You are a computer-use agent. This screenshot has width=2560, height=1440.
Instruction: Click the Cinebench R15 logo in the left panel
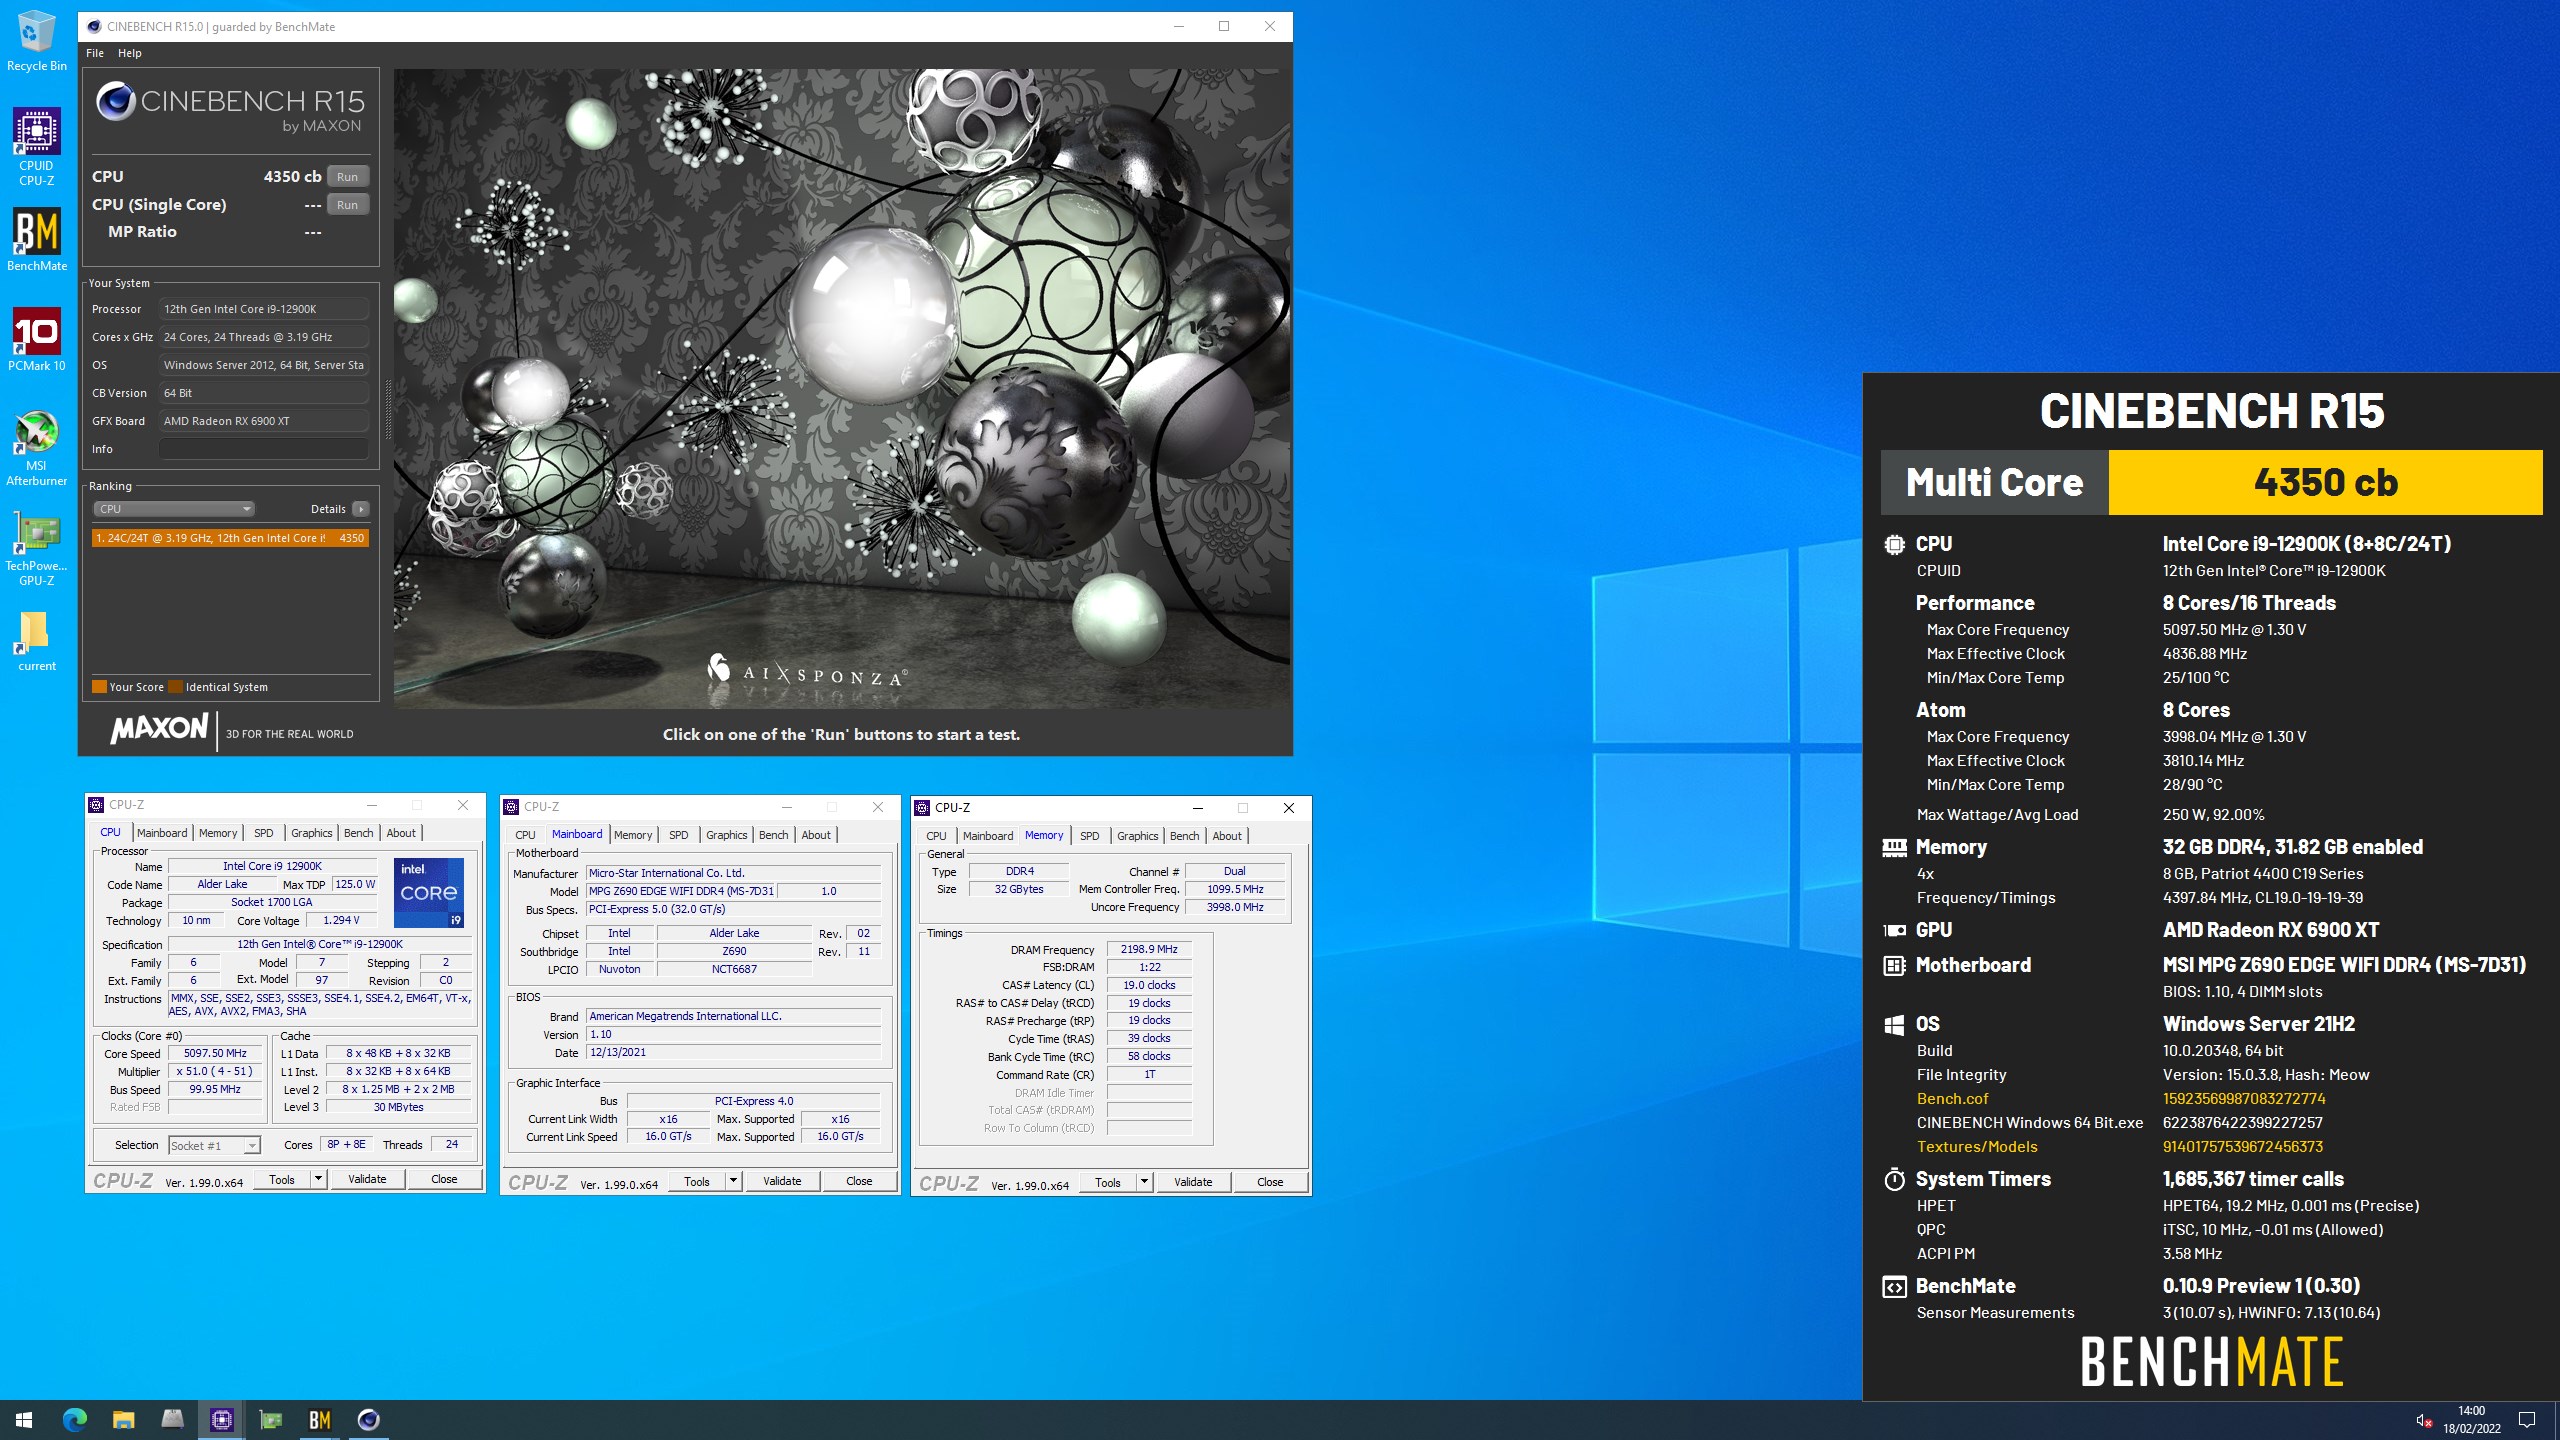tap(230, 108)
